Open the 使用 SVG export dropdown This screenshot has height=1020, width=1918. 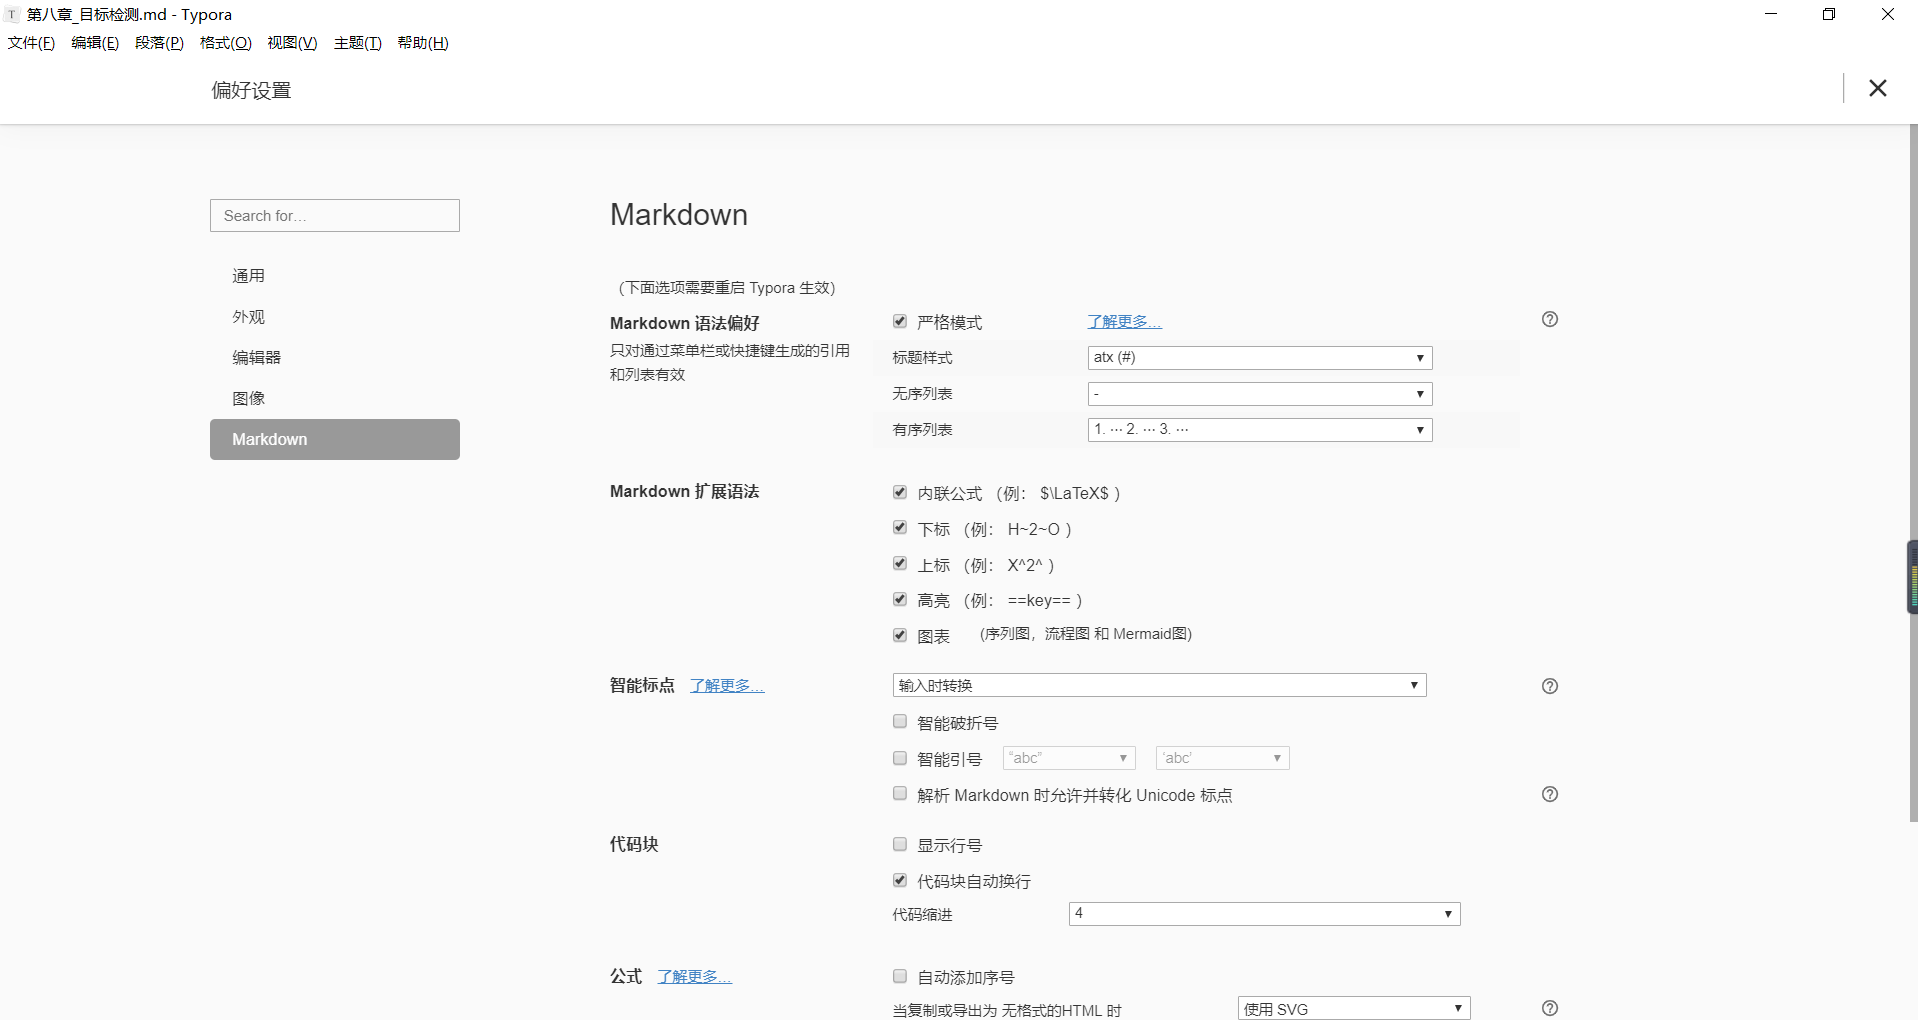coord(1354,1008)
